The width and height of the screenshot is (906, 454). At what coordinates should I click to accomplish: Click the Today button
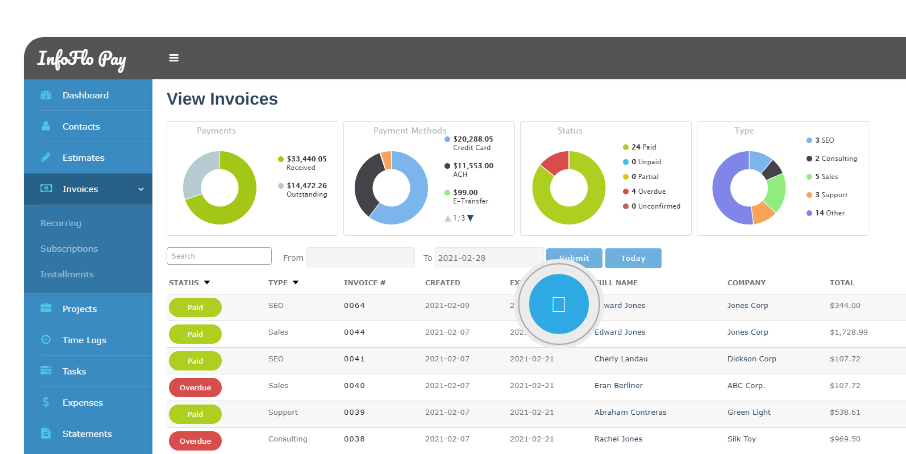coord(632,258)
